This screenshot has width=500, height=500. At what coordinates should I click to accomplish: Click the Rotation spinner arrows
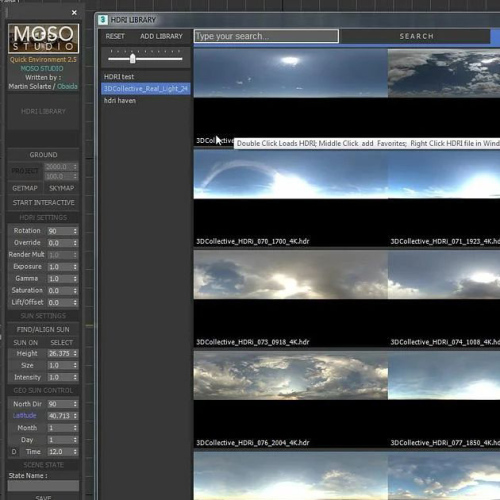pos(75,231)
